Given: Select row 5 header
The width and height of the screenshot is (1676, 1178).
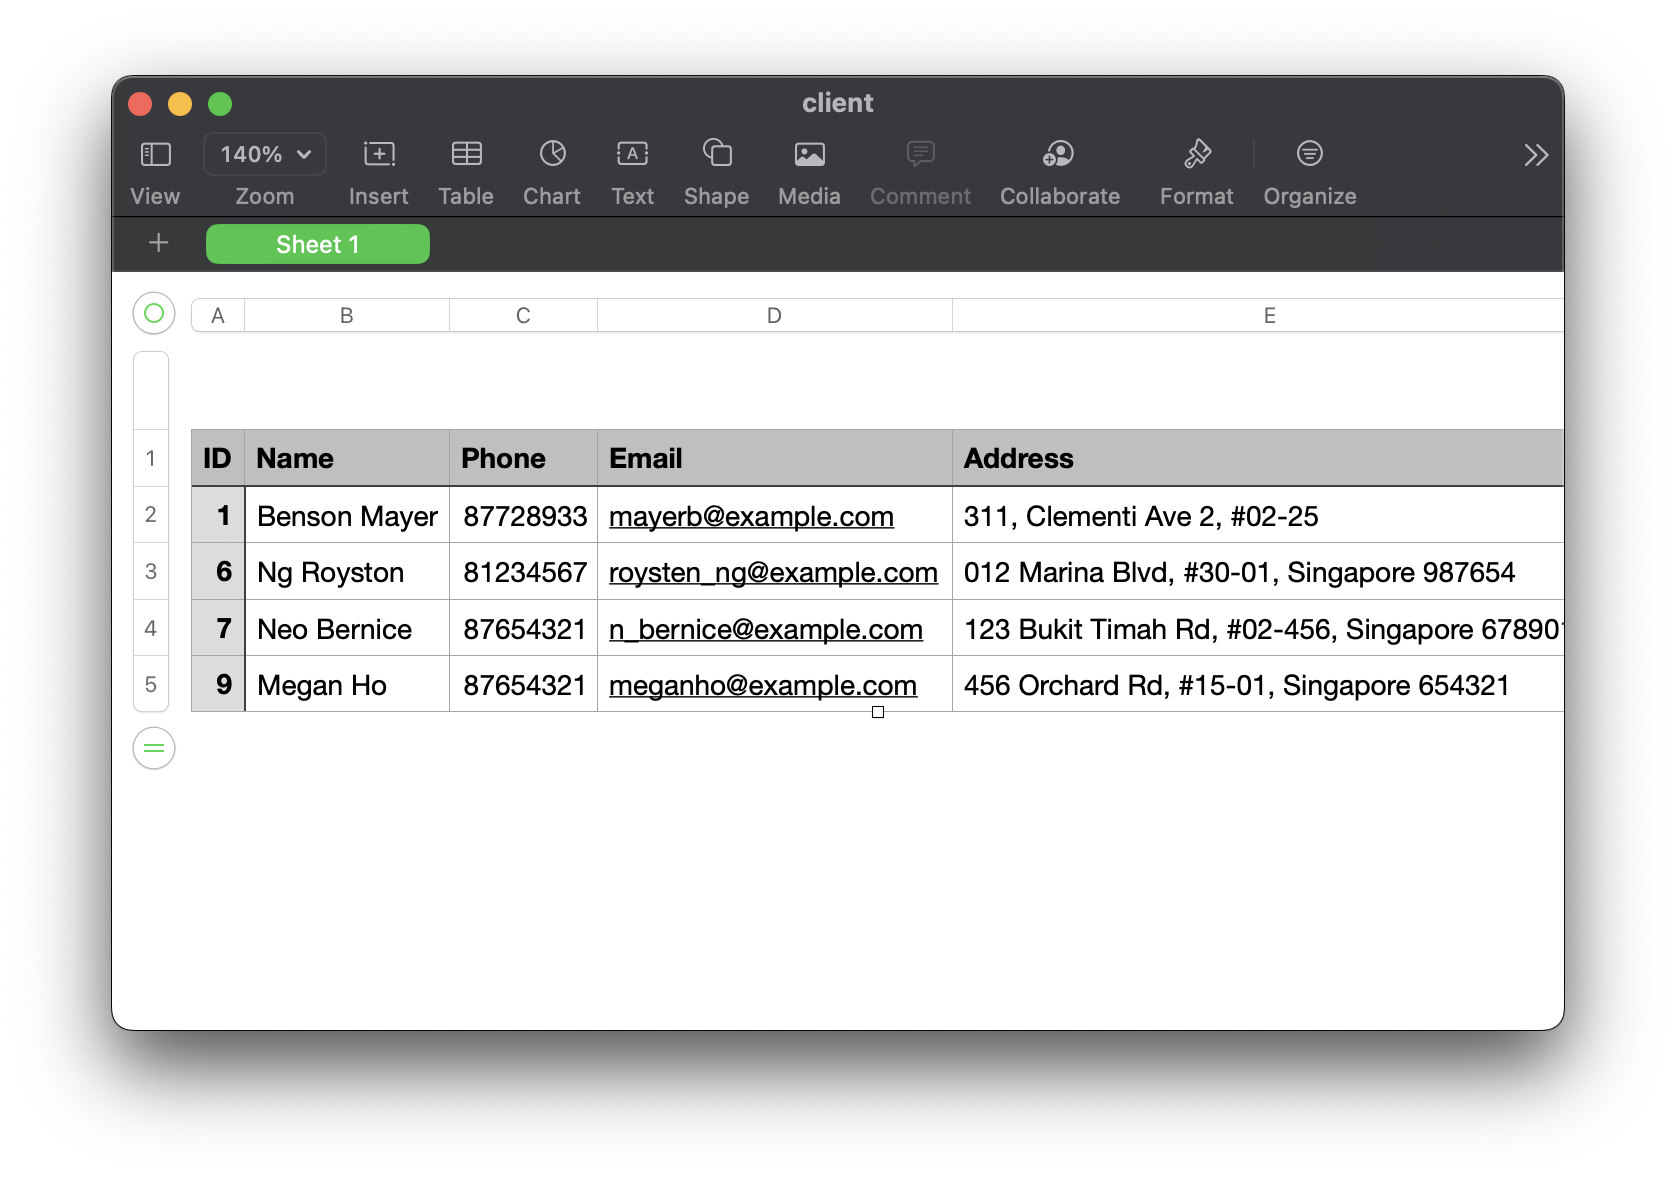Looking at the screenshot, I should 151,684.
